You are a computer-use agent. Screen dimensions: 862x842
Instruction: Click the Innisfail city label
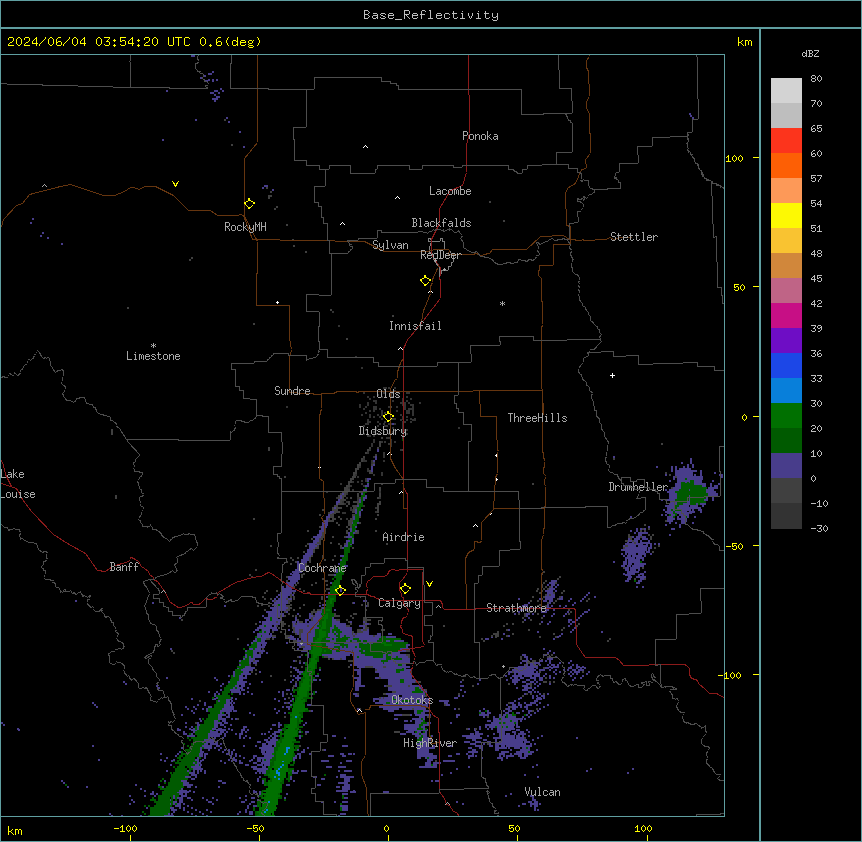[x=415, y=326]
